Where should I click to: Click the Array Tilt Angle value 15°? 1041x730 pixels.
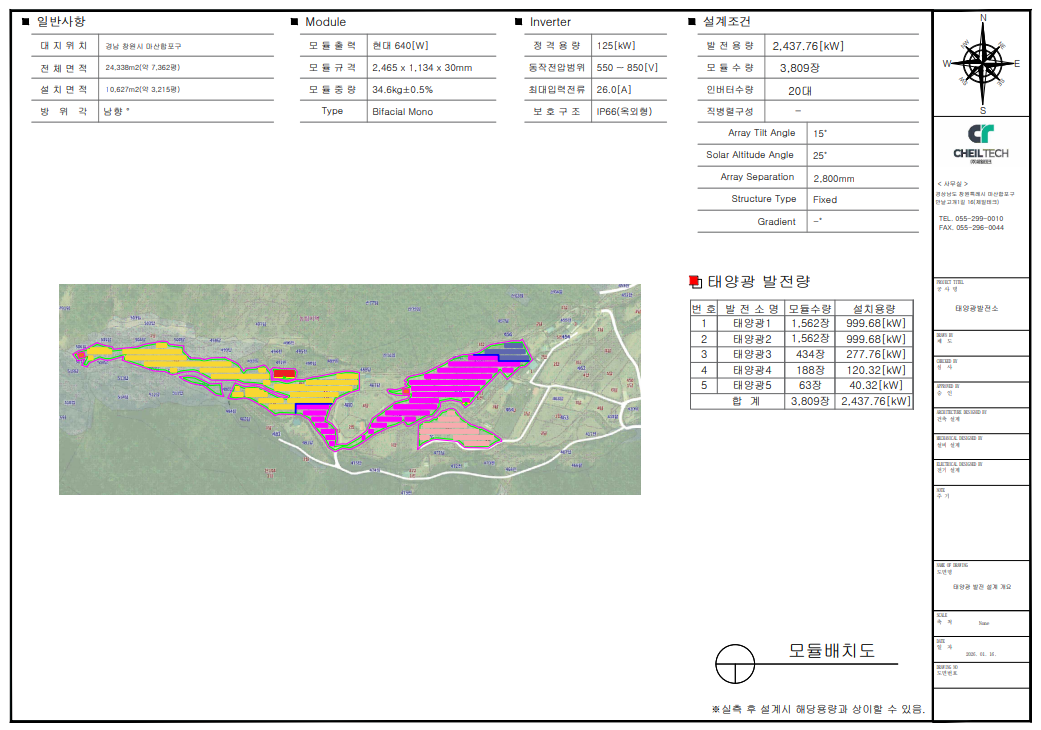click(x=820, y=133)
